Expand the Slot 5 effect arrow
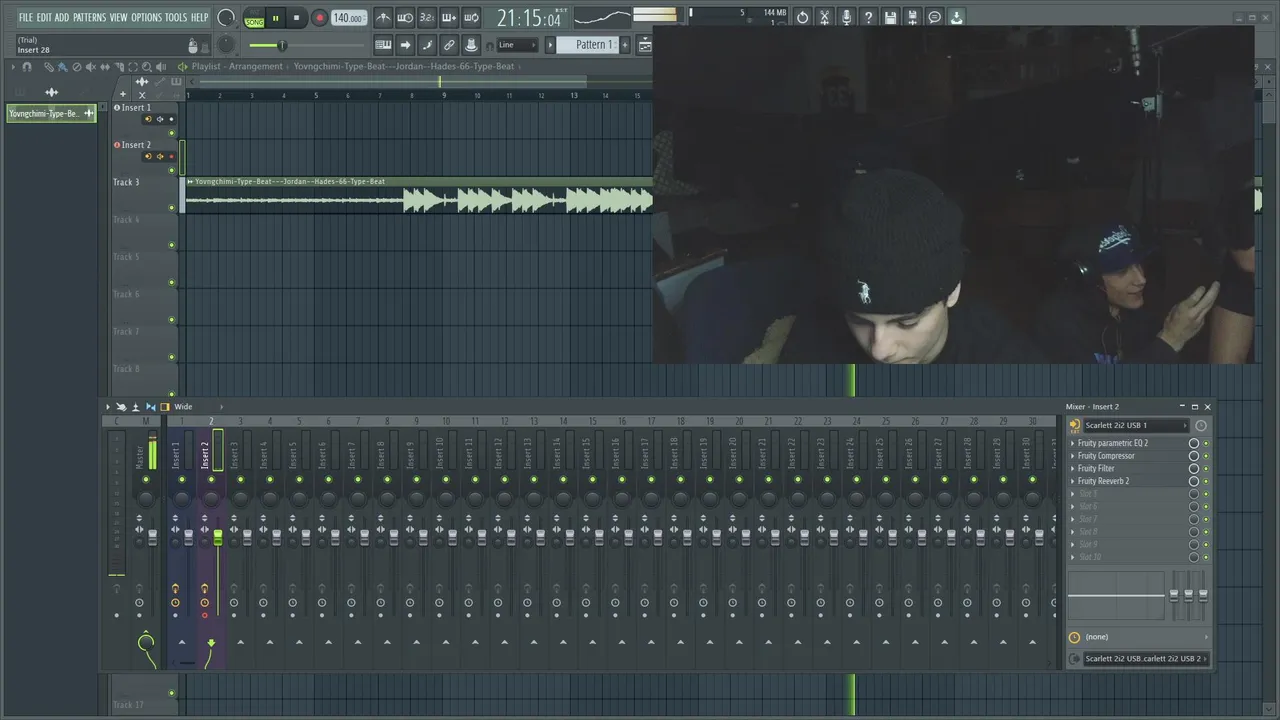This screenshot has width=1280, height=720. [1073, 494]
